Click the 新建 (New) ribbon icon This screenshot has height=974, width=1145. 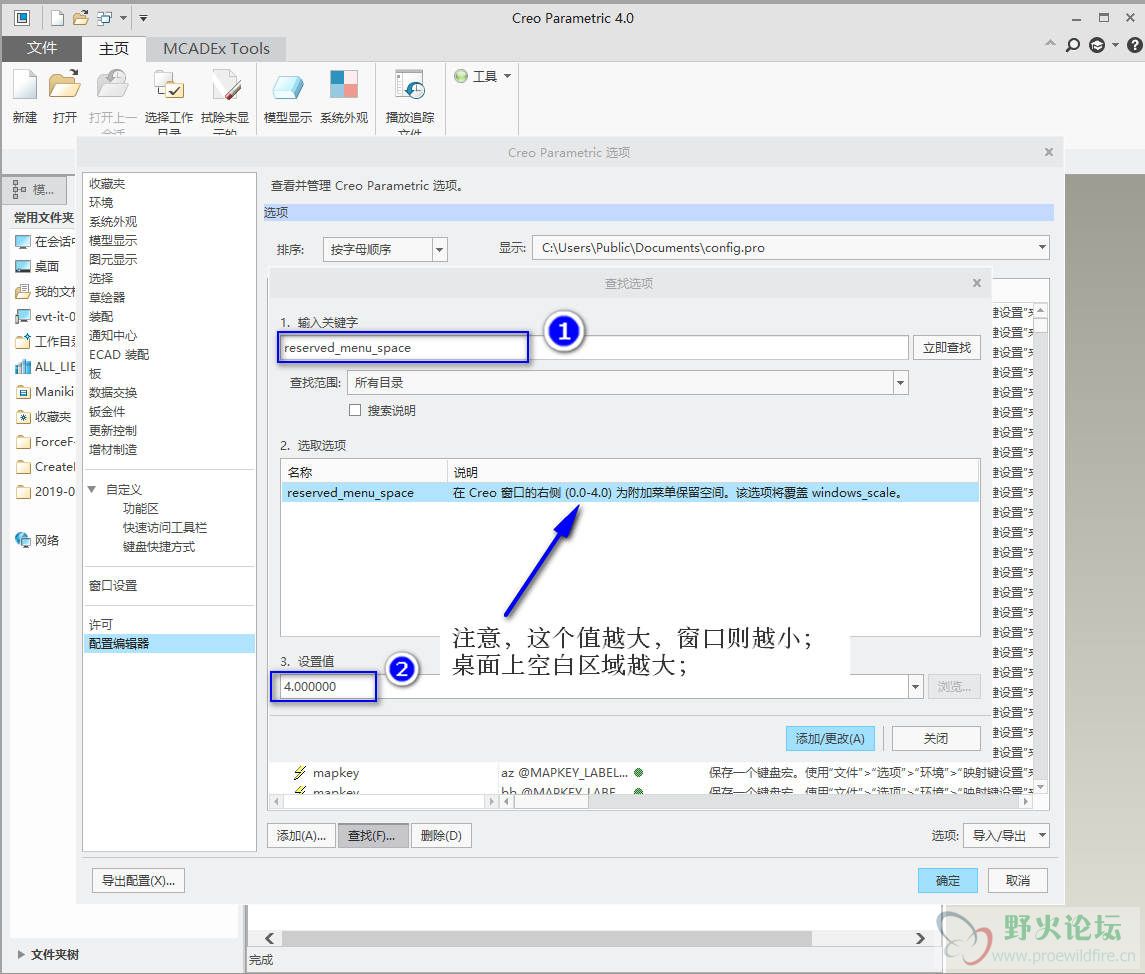tap(25, 85)
